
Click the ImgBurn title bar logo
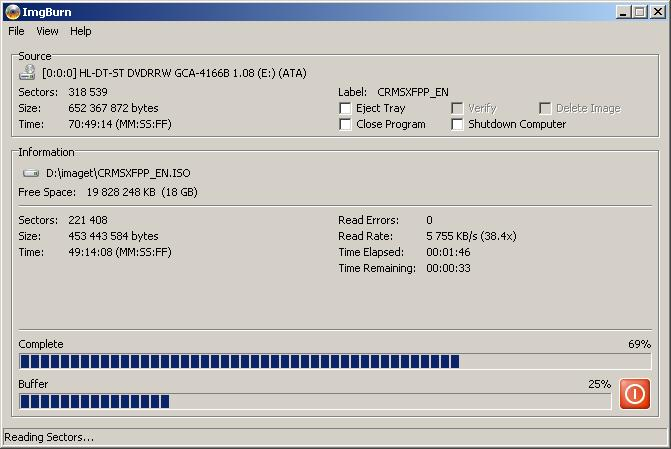coord(12,12)
